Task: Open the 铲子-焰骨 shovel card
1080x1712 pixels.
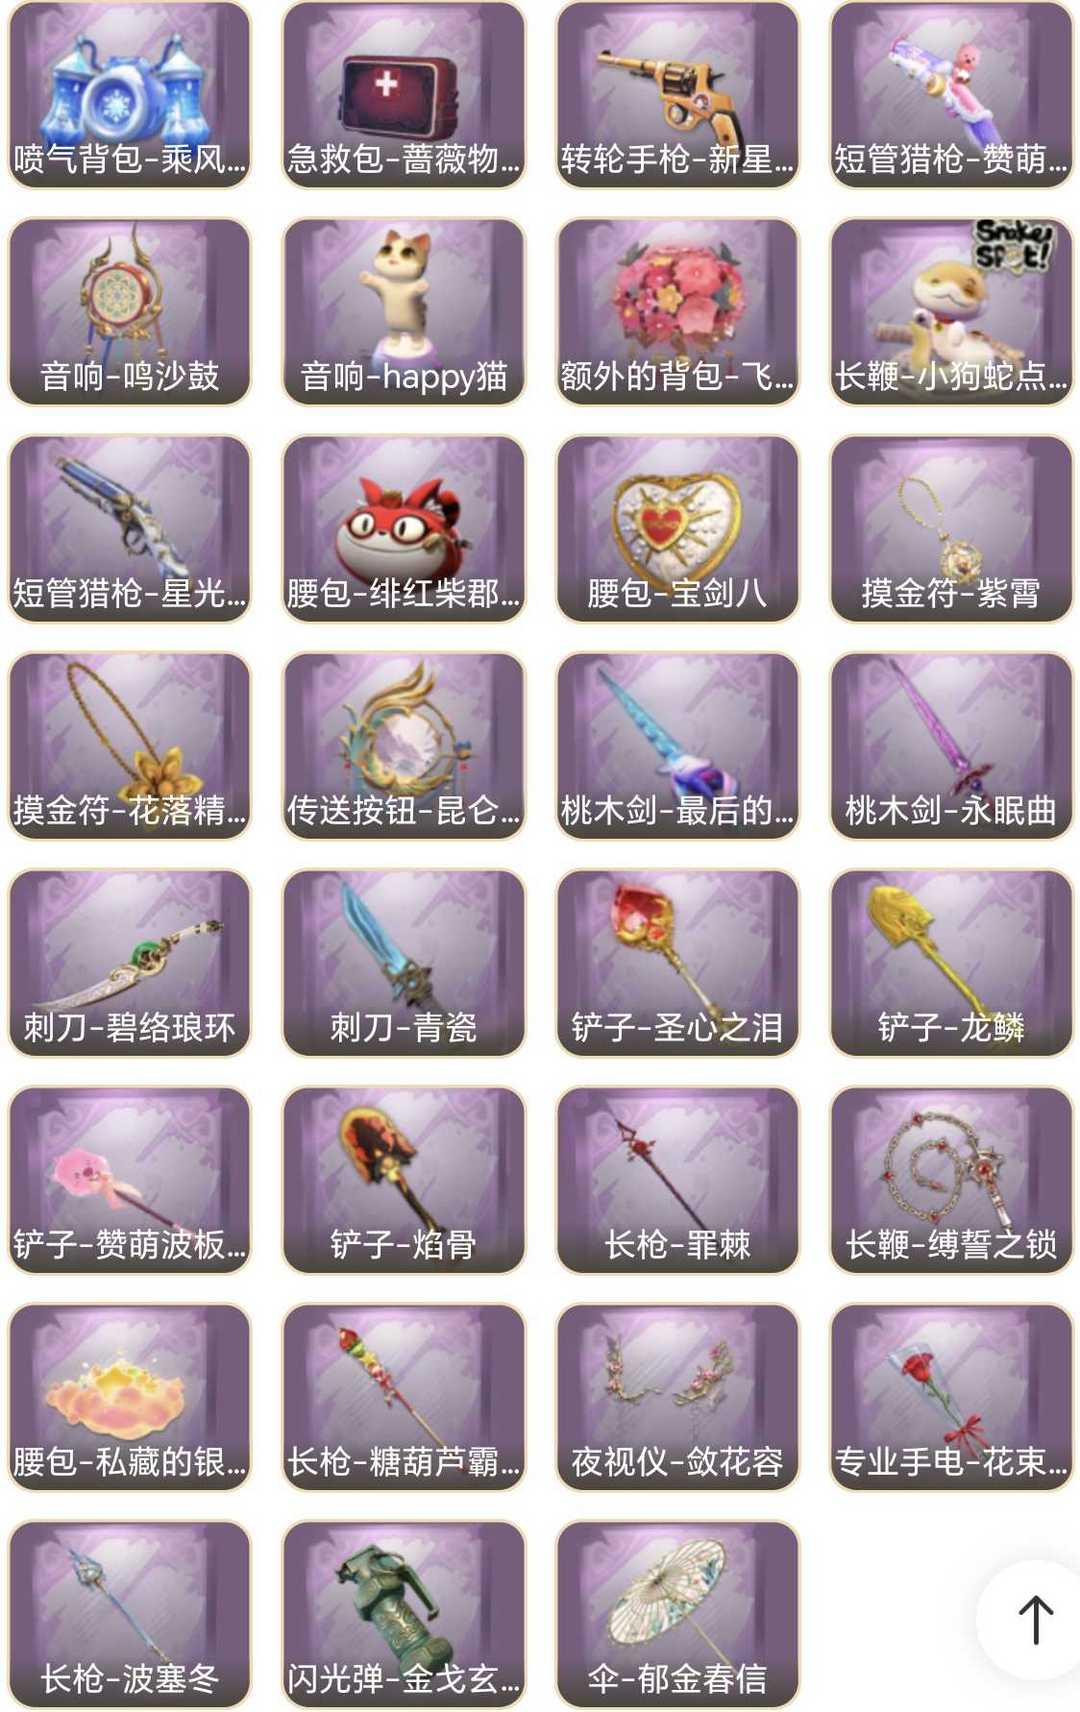Action: (404, 1180)
